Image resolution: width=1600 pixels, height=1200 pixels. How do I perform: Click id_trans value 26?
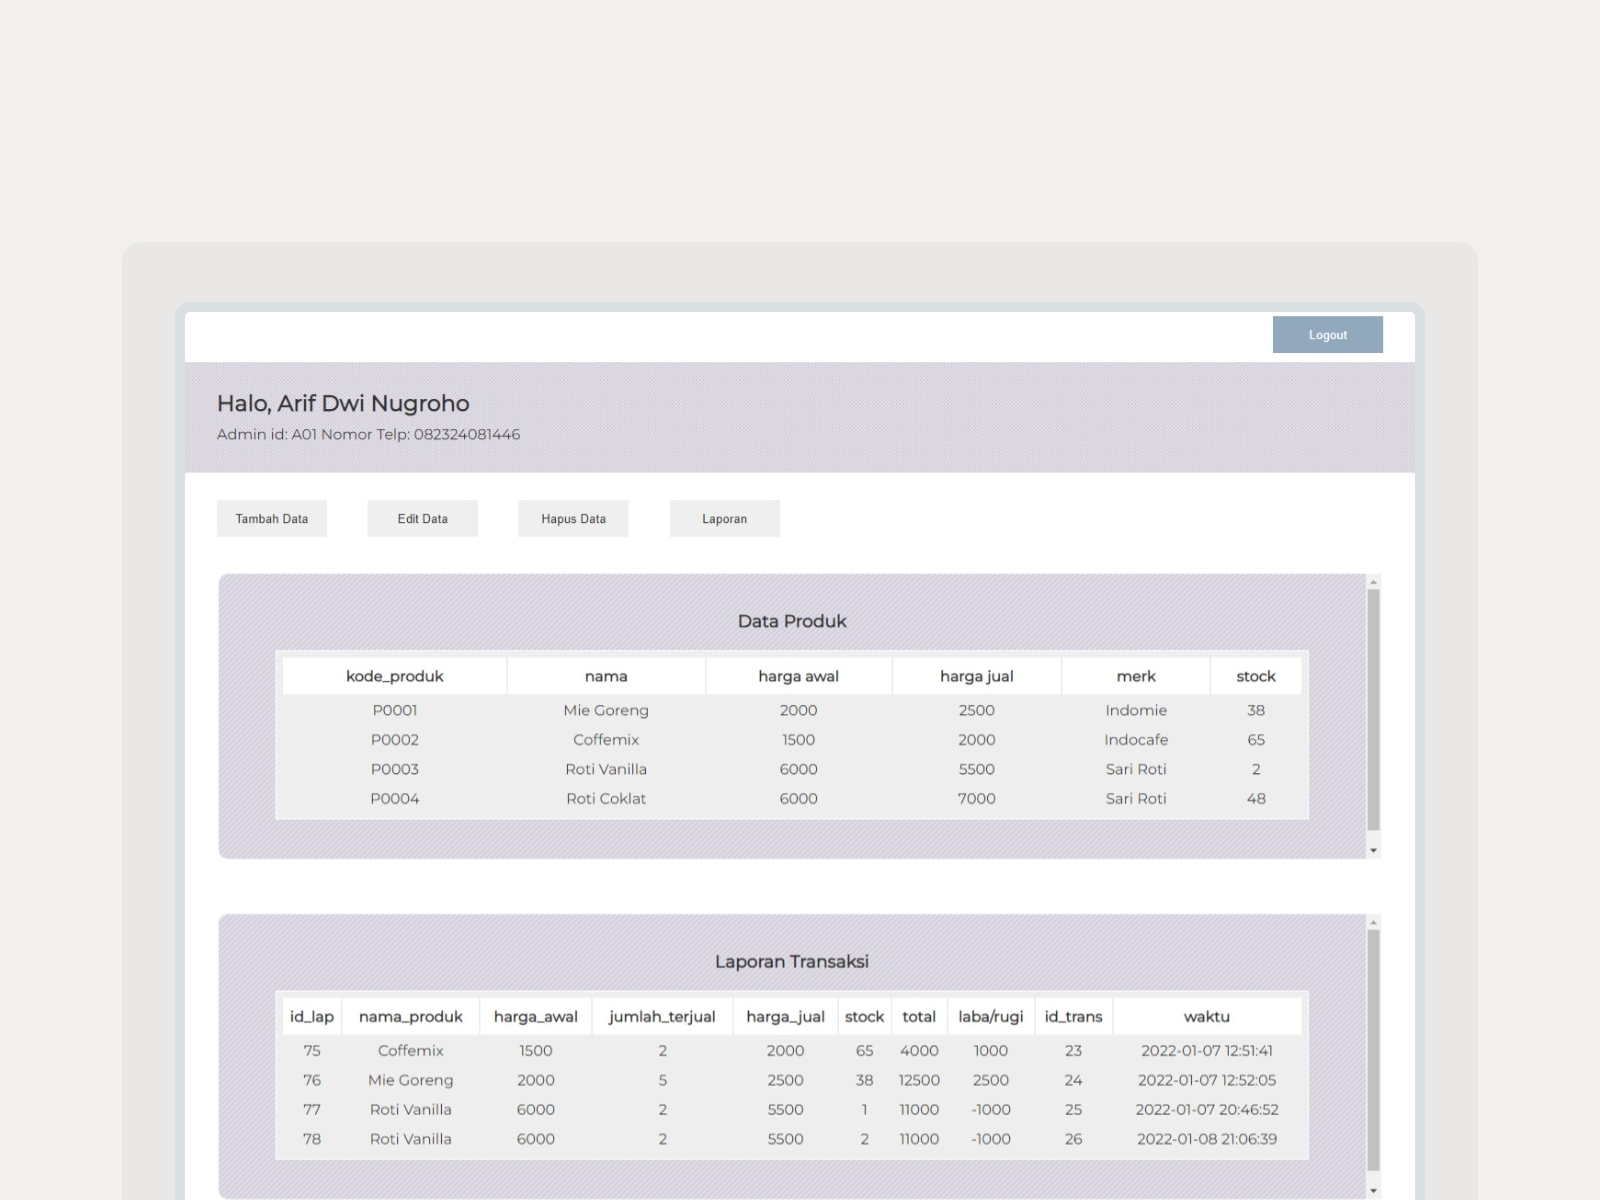1073,1139
